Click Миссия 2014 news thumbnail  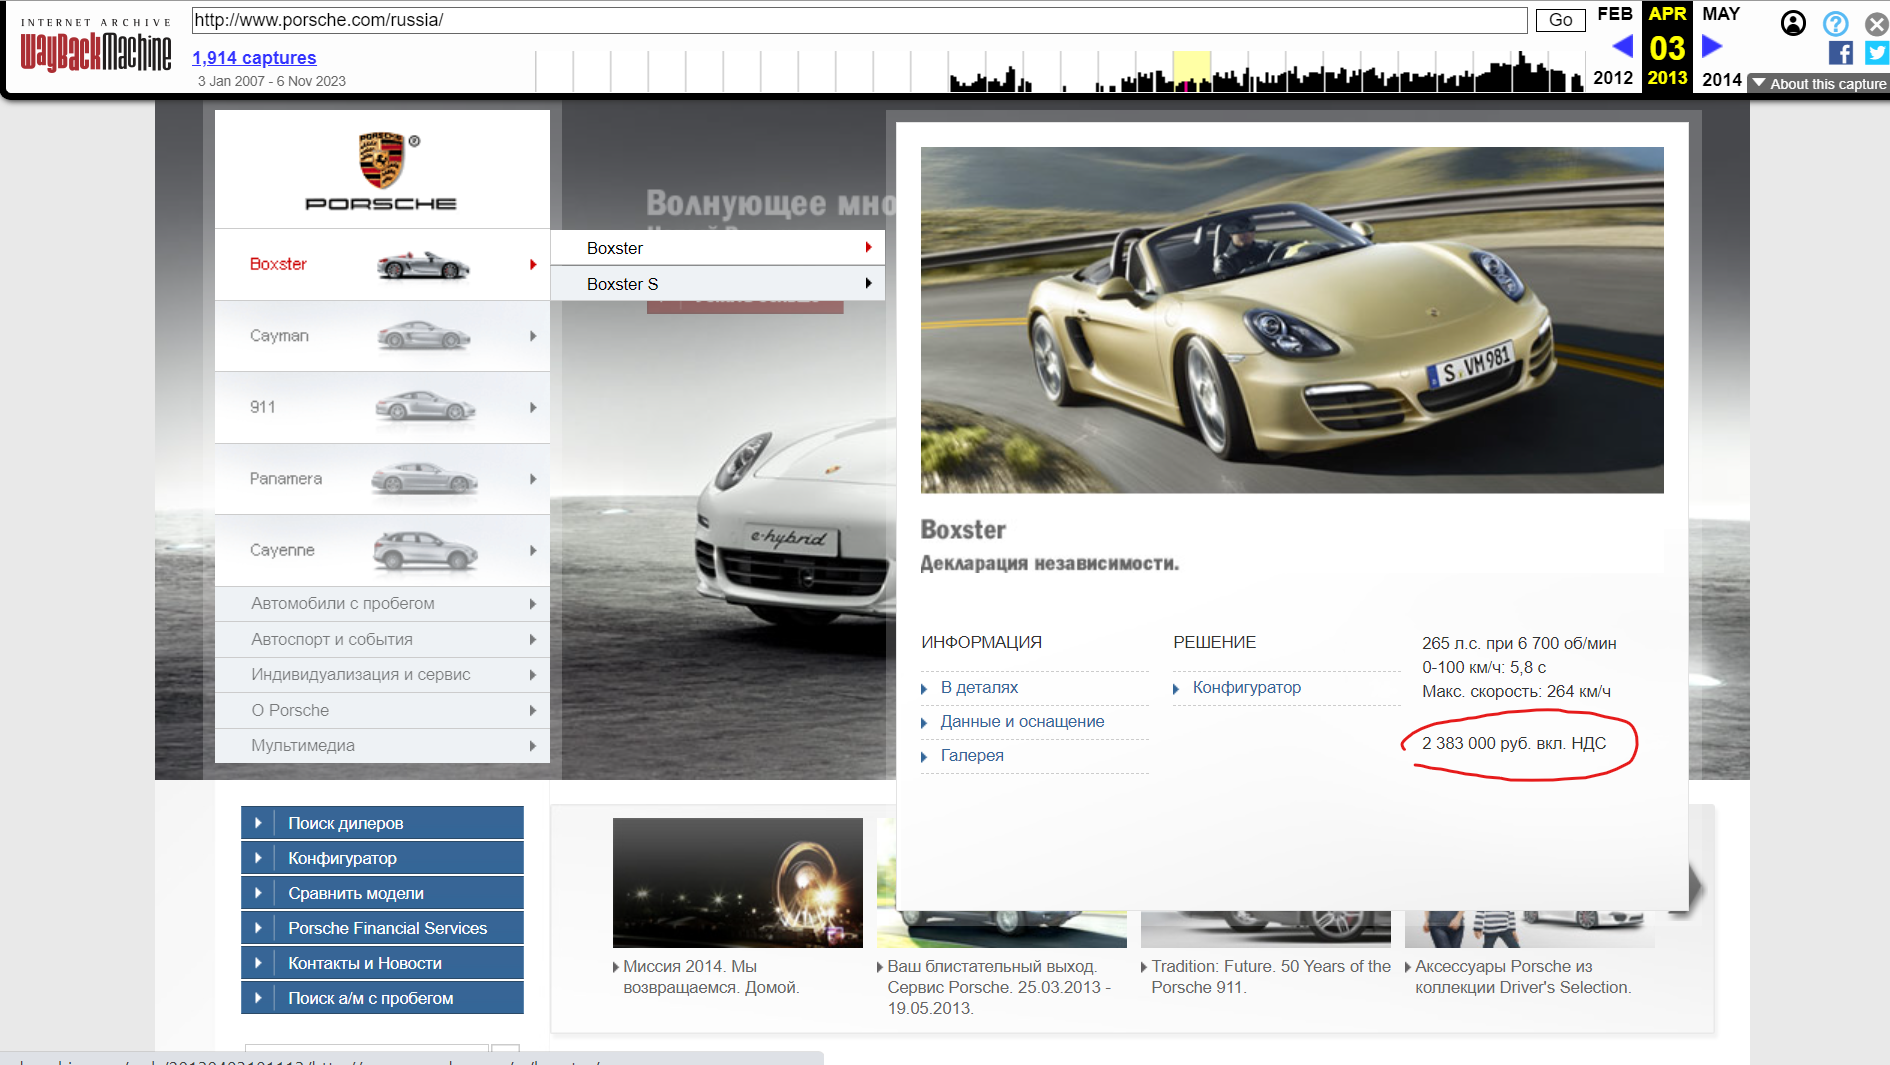tap(738, 883)
